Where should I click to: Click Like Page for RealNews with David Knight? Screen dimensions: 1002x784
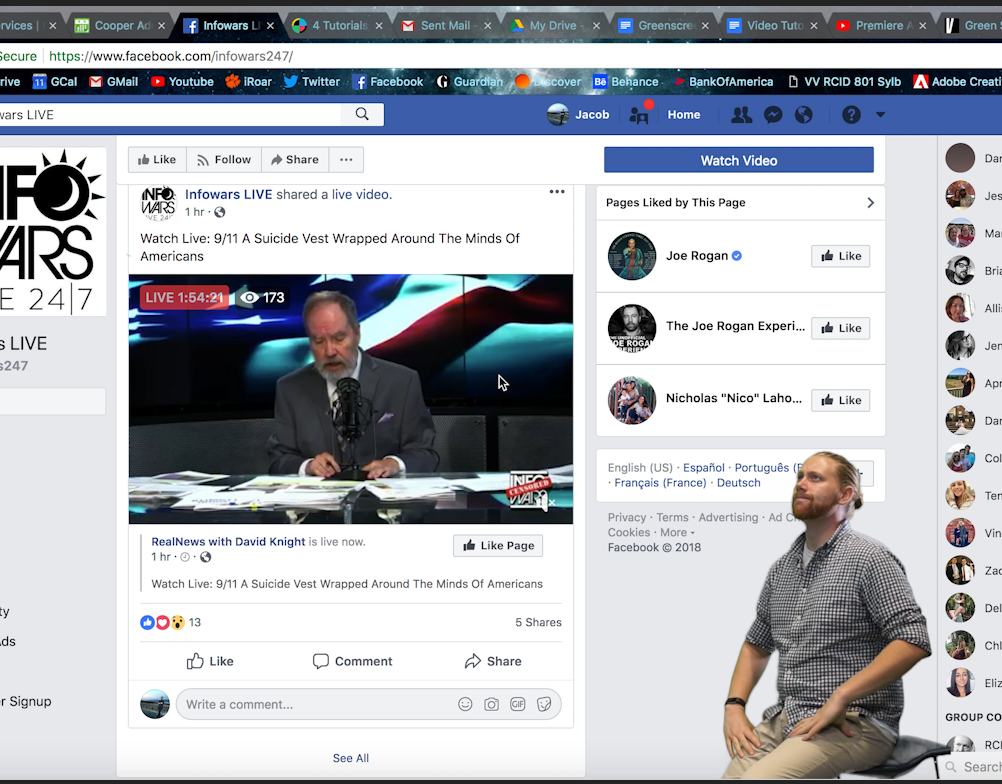pyautogui.click(x=498, y=546)
